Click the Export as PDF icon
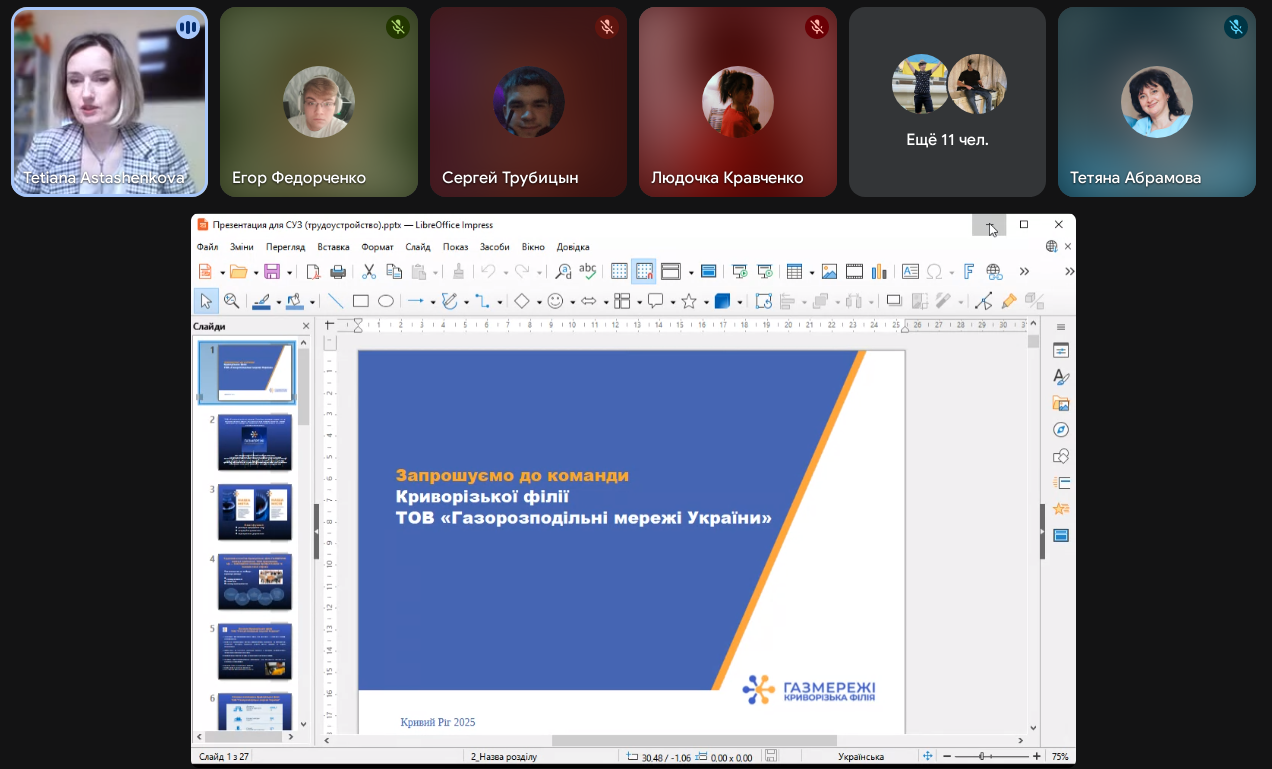 pyautogui.click(x=313, y=271)
